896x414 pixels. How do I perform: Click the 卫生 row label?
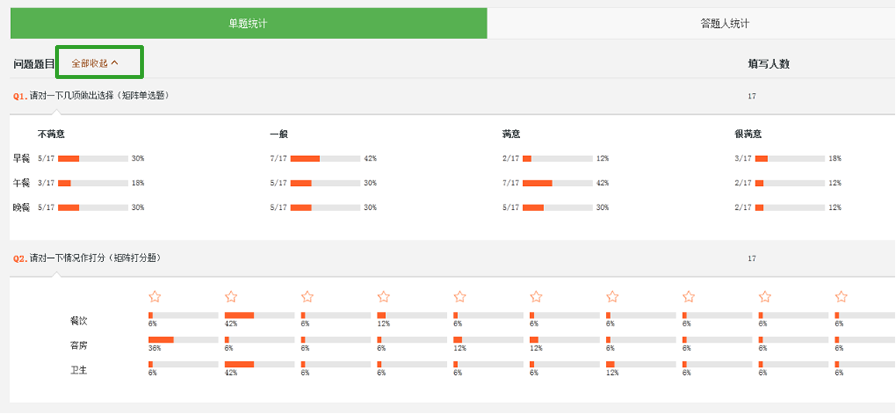point(78,370)
